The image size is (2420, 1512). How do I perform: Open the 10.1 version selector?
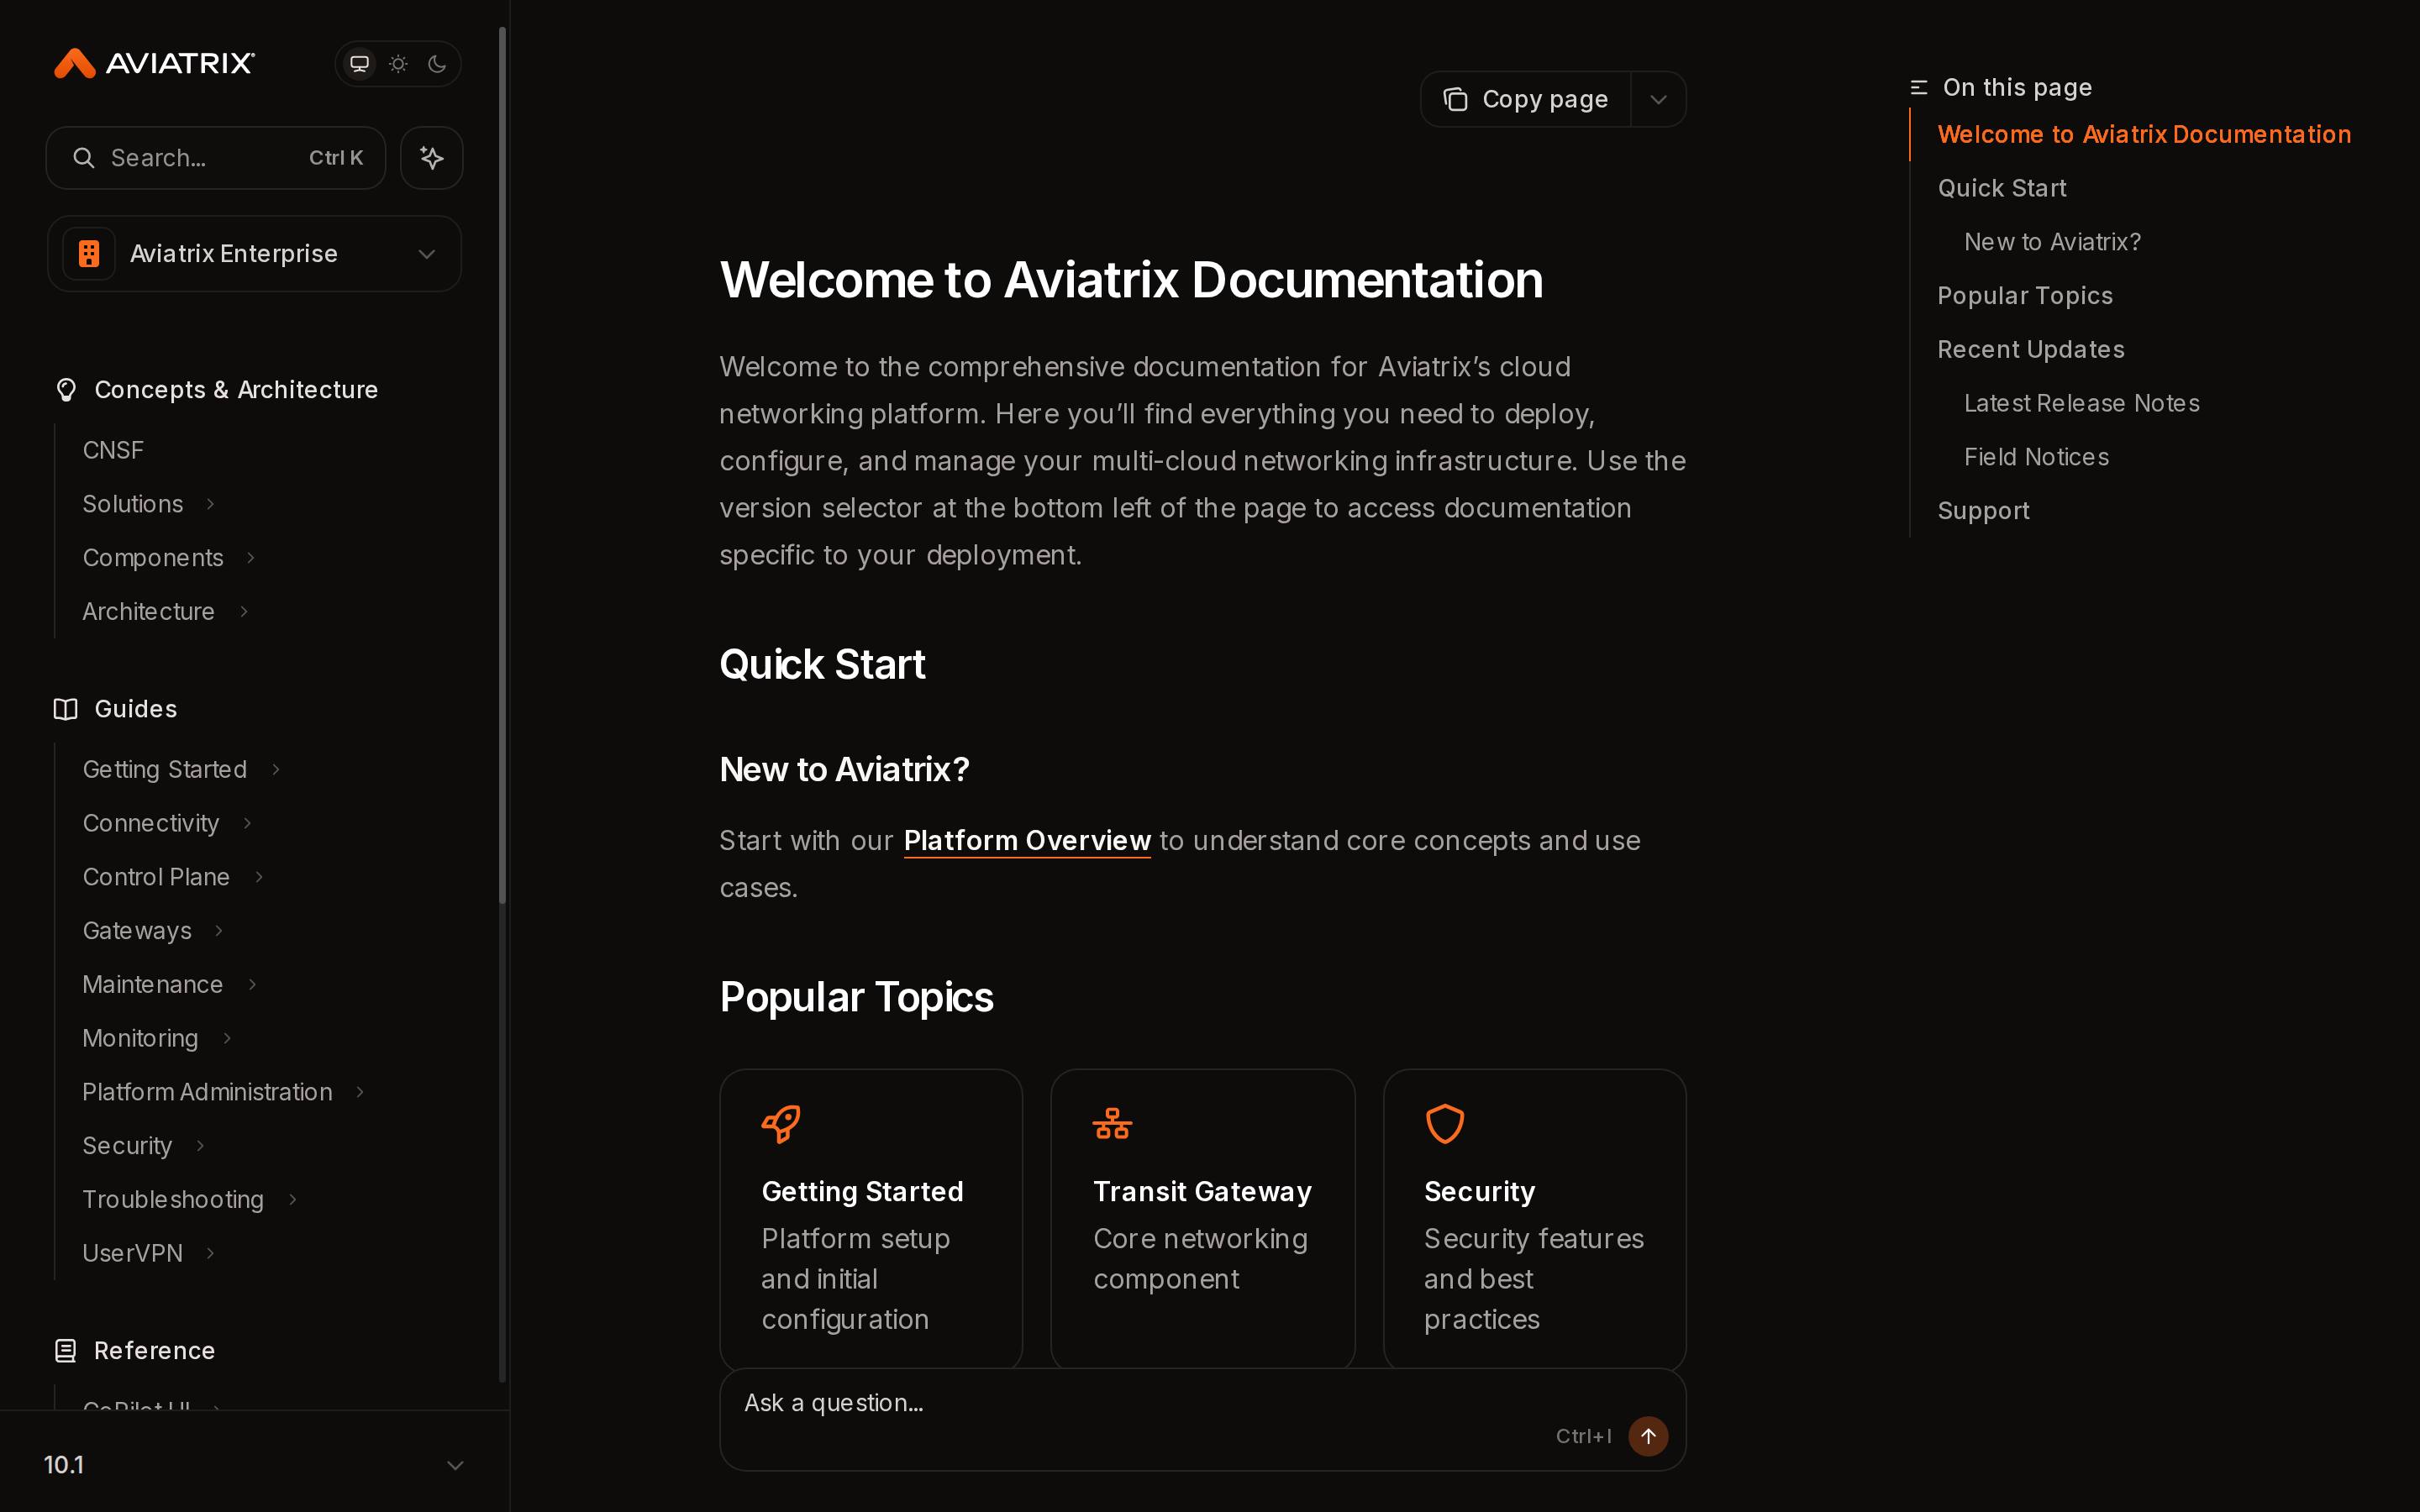click(254, 1465)
